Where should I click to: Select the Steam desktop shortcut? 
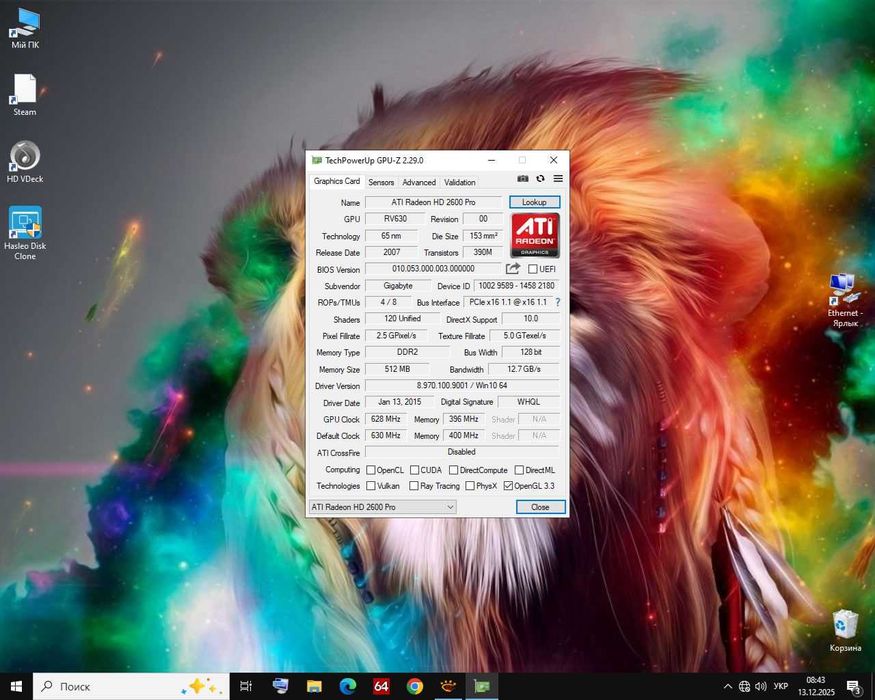pos(25,95)
